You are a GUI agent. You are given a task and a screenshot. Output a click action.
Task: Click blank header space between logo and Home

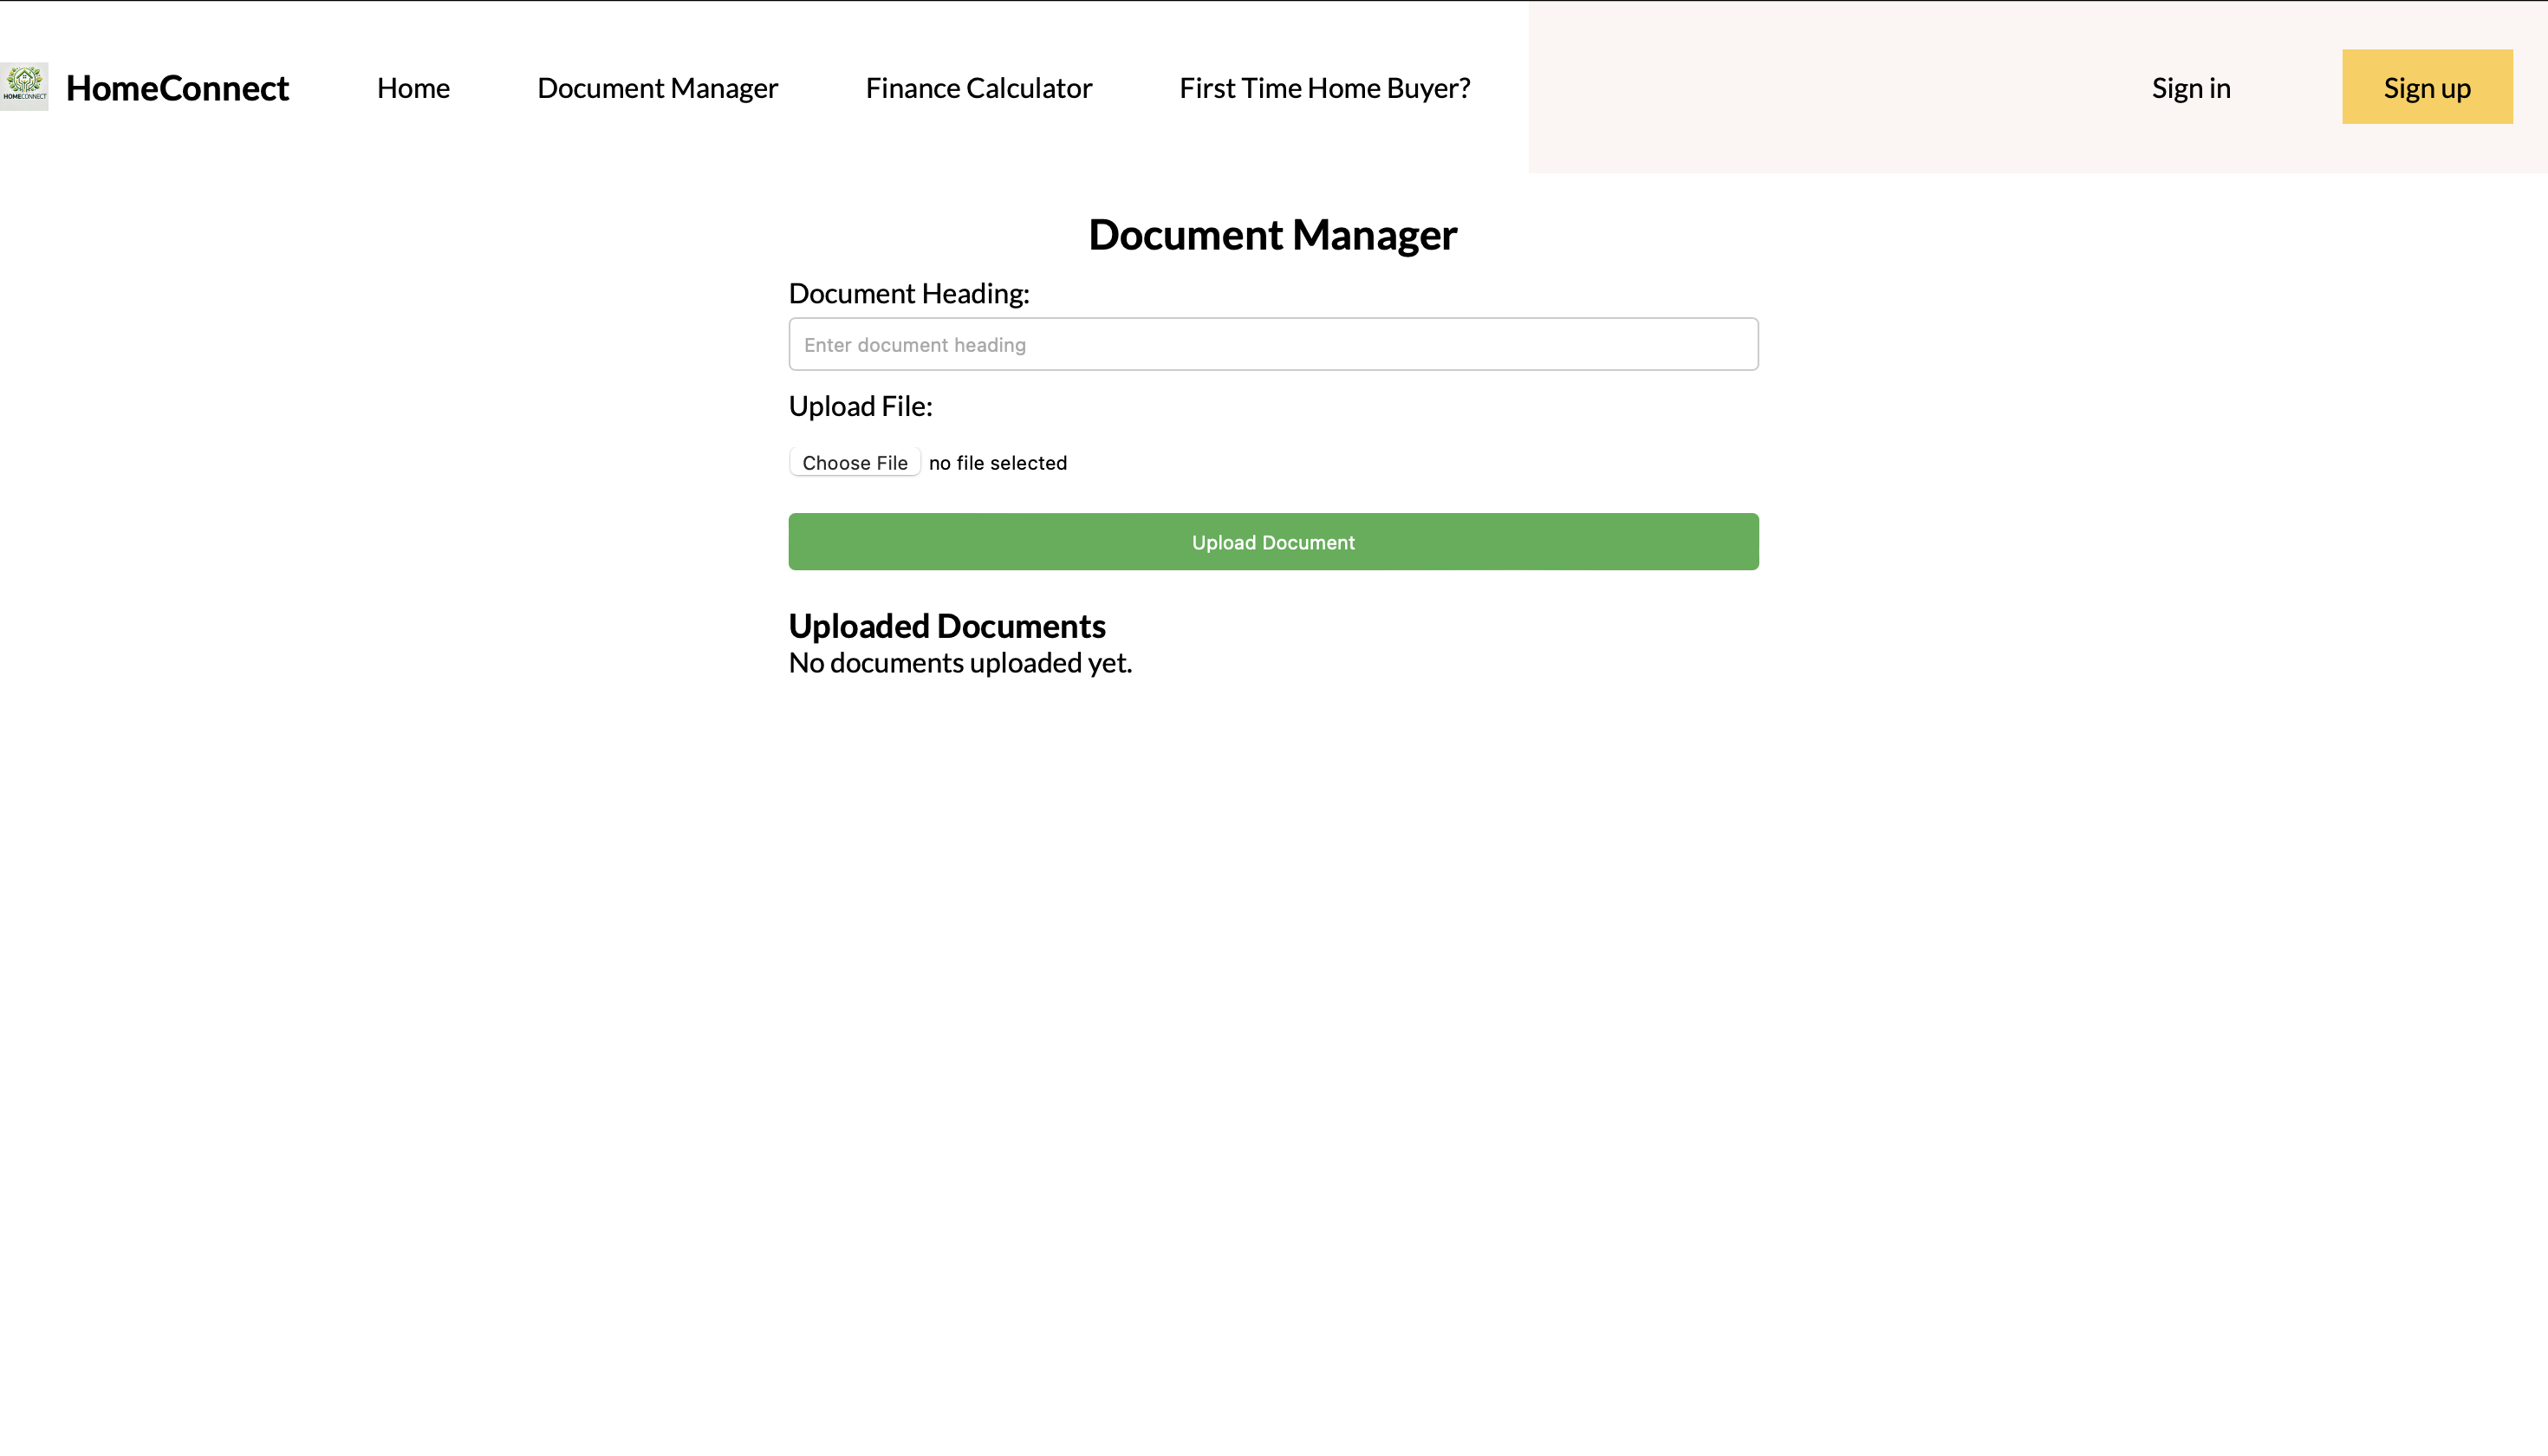333,88
